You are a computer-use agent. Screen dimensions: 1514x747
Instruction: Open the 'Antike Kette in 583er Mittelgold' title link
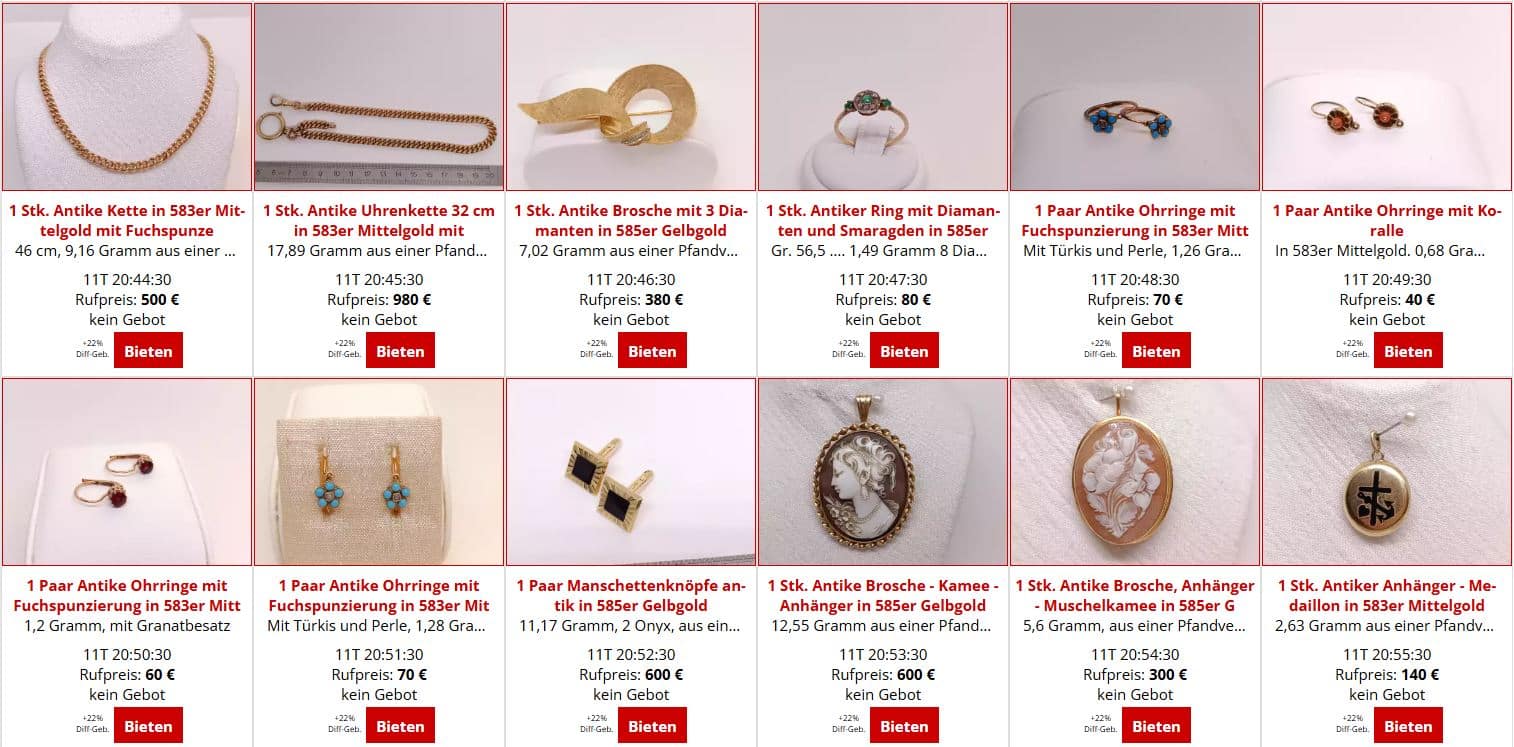(127, 220)
